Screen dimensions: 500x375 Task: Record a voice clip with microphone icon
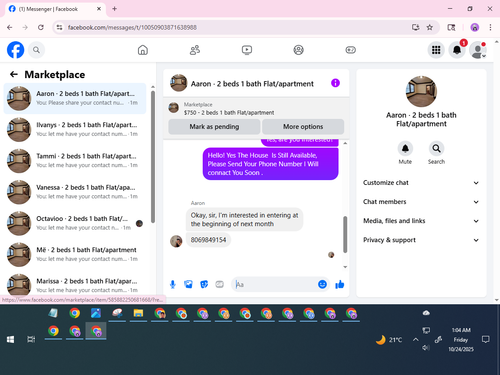point(173,284)
